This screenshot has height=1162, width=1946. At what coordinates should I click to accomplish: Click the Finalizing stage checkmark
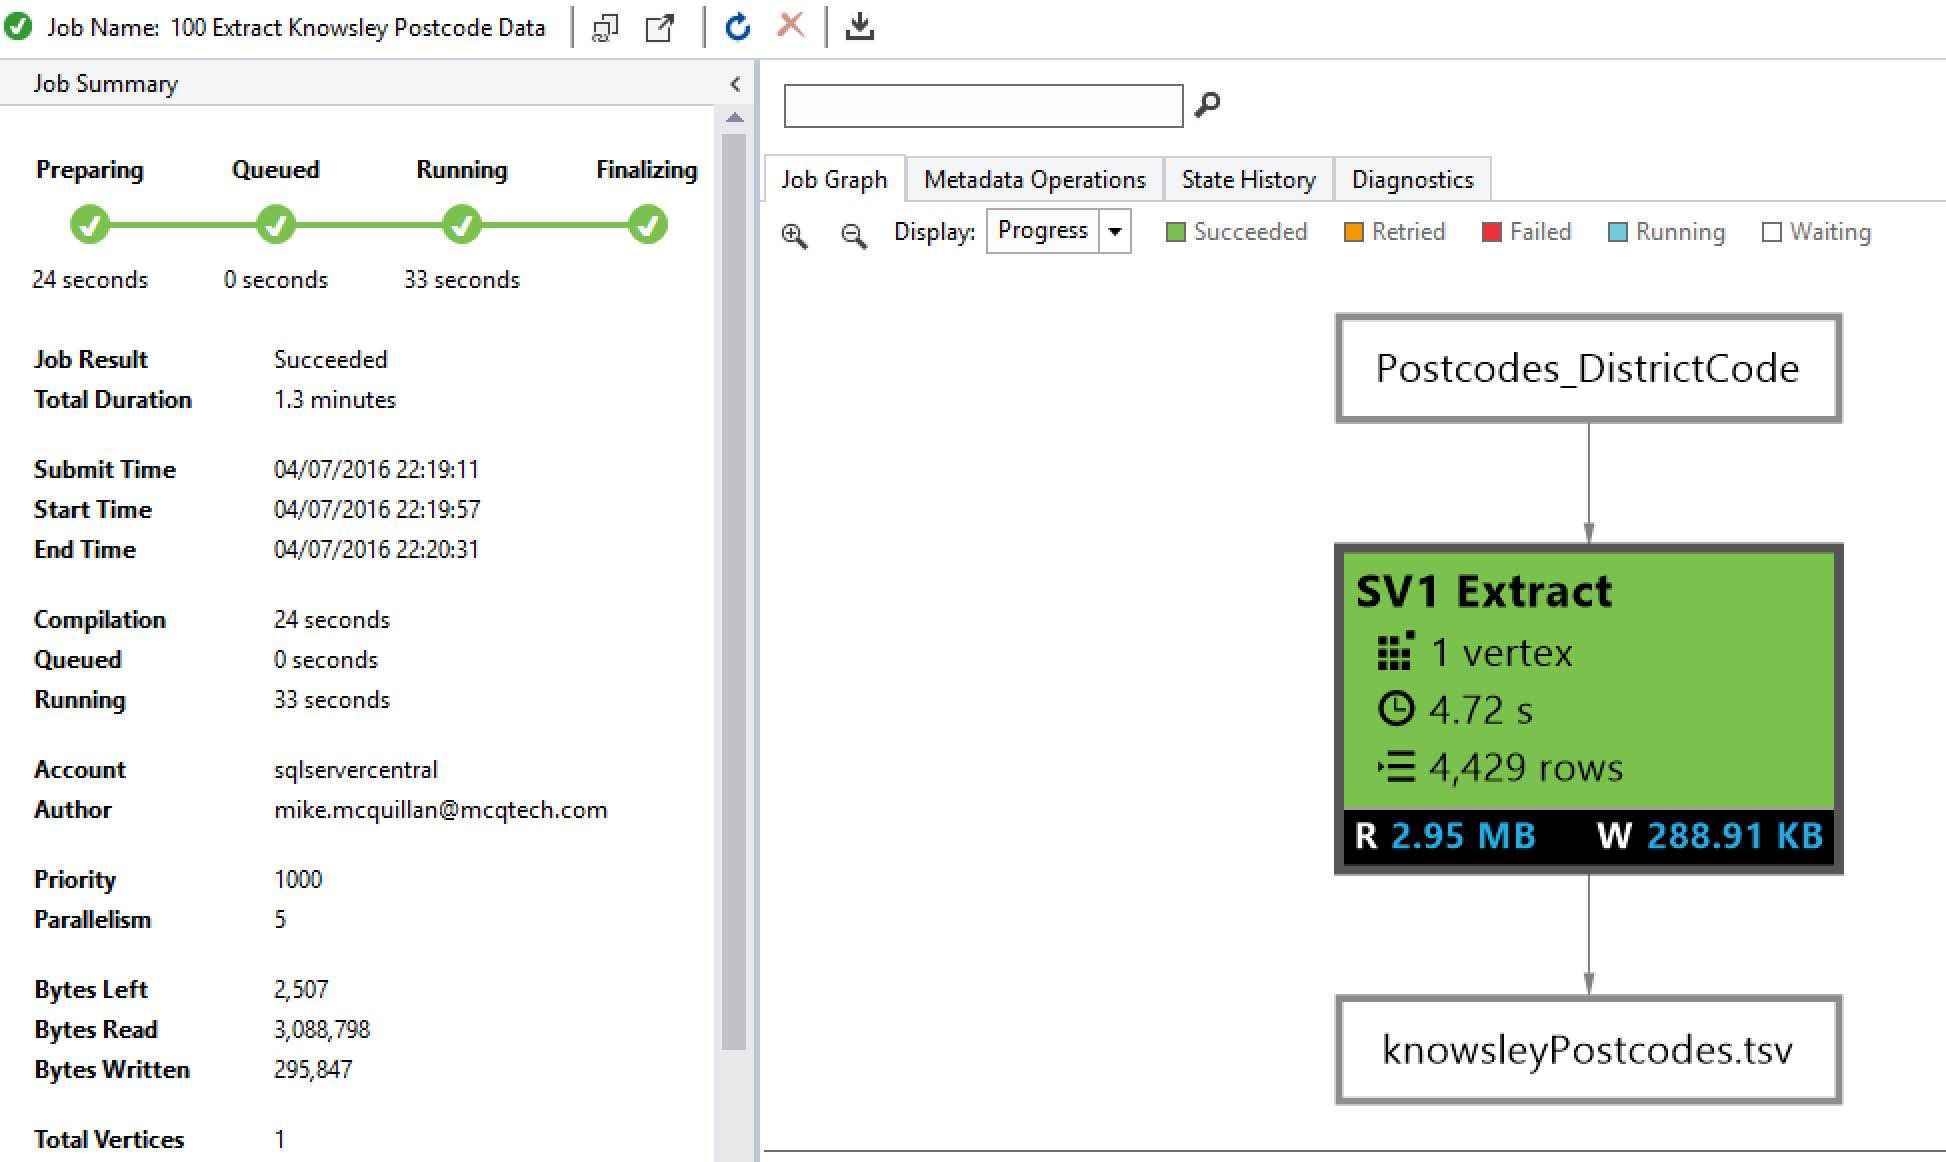click(647, 225)
